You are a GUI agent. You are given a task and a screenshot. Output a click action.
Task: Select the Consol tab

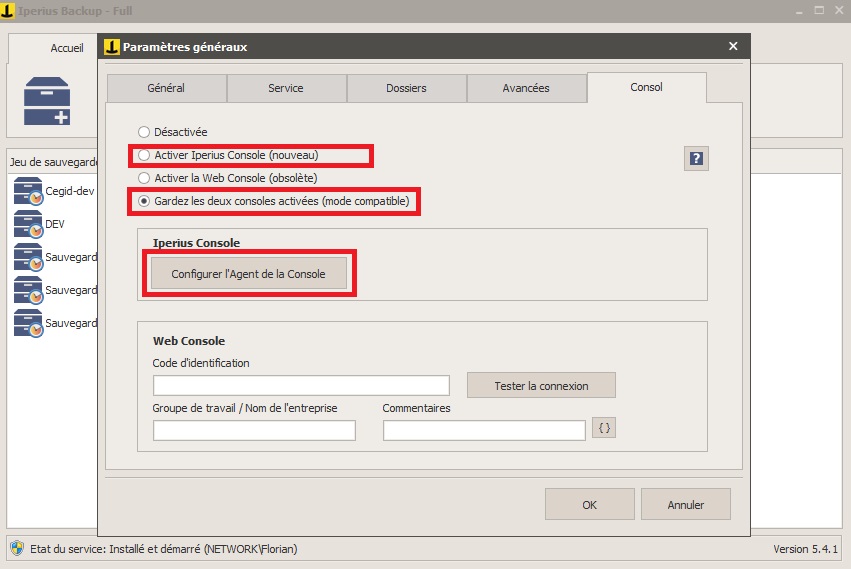[x=646, y=87]
